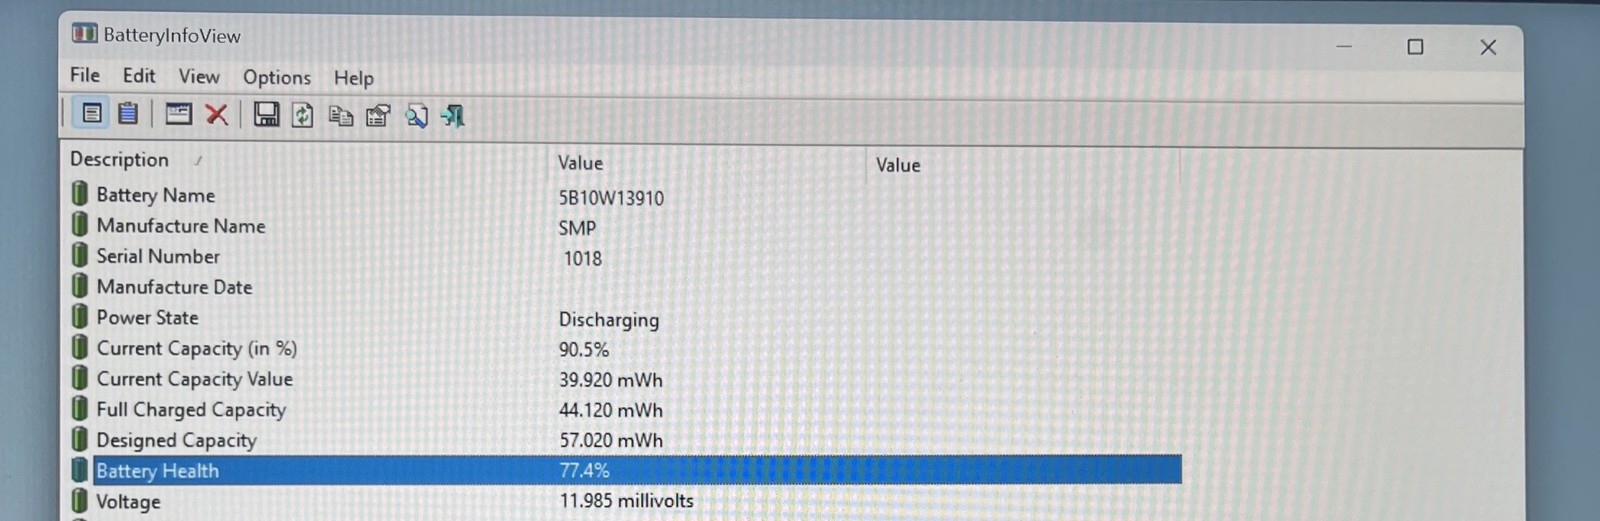Select the Full Charged Capacity row

pyautogui.click(x=626, y=409)
